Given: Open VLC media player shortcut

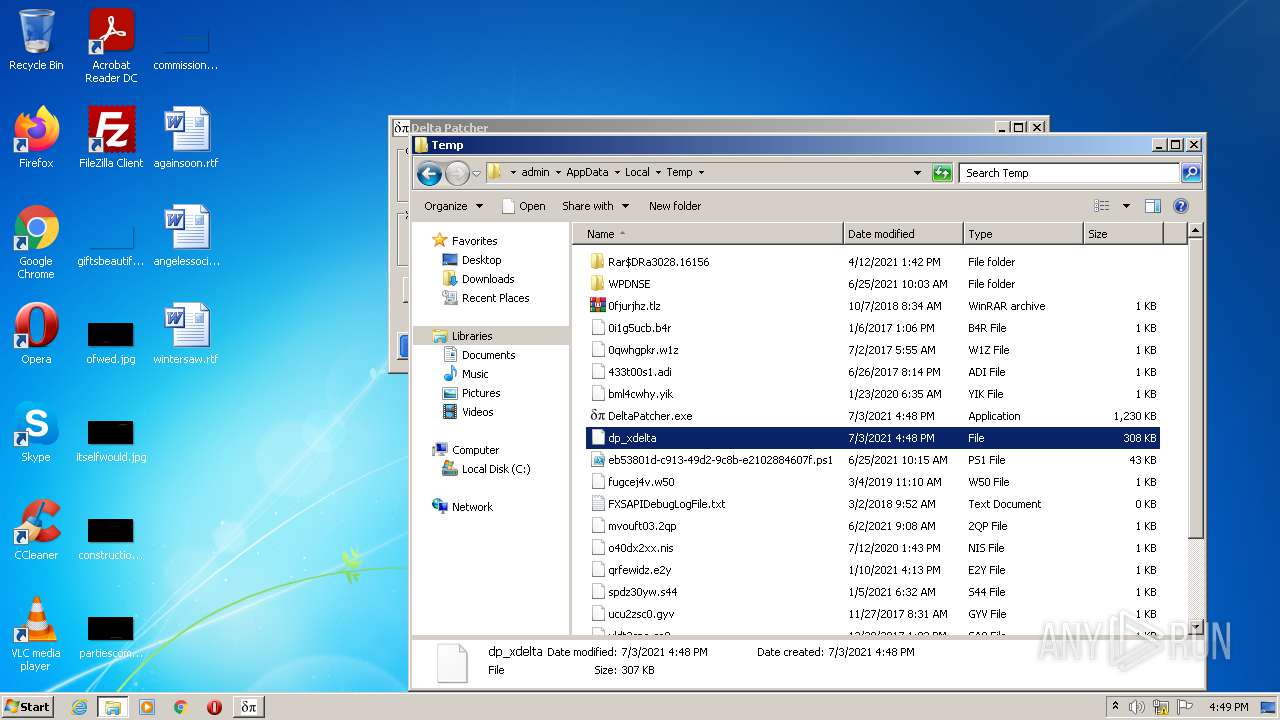Looking at the screenshot, I should (x=36, y=634).
